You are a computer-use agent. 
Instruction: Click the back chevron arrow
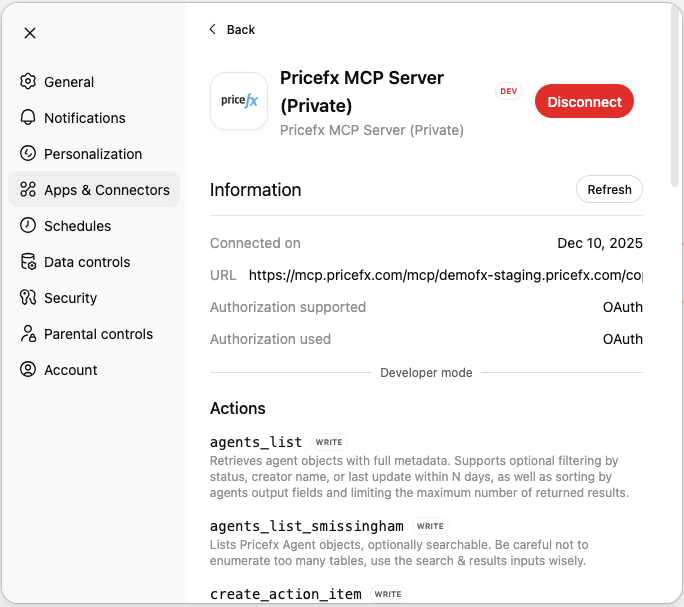click(x=212, y=29)
